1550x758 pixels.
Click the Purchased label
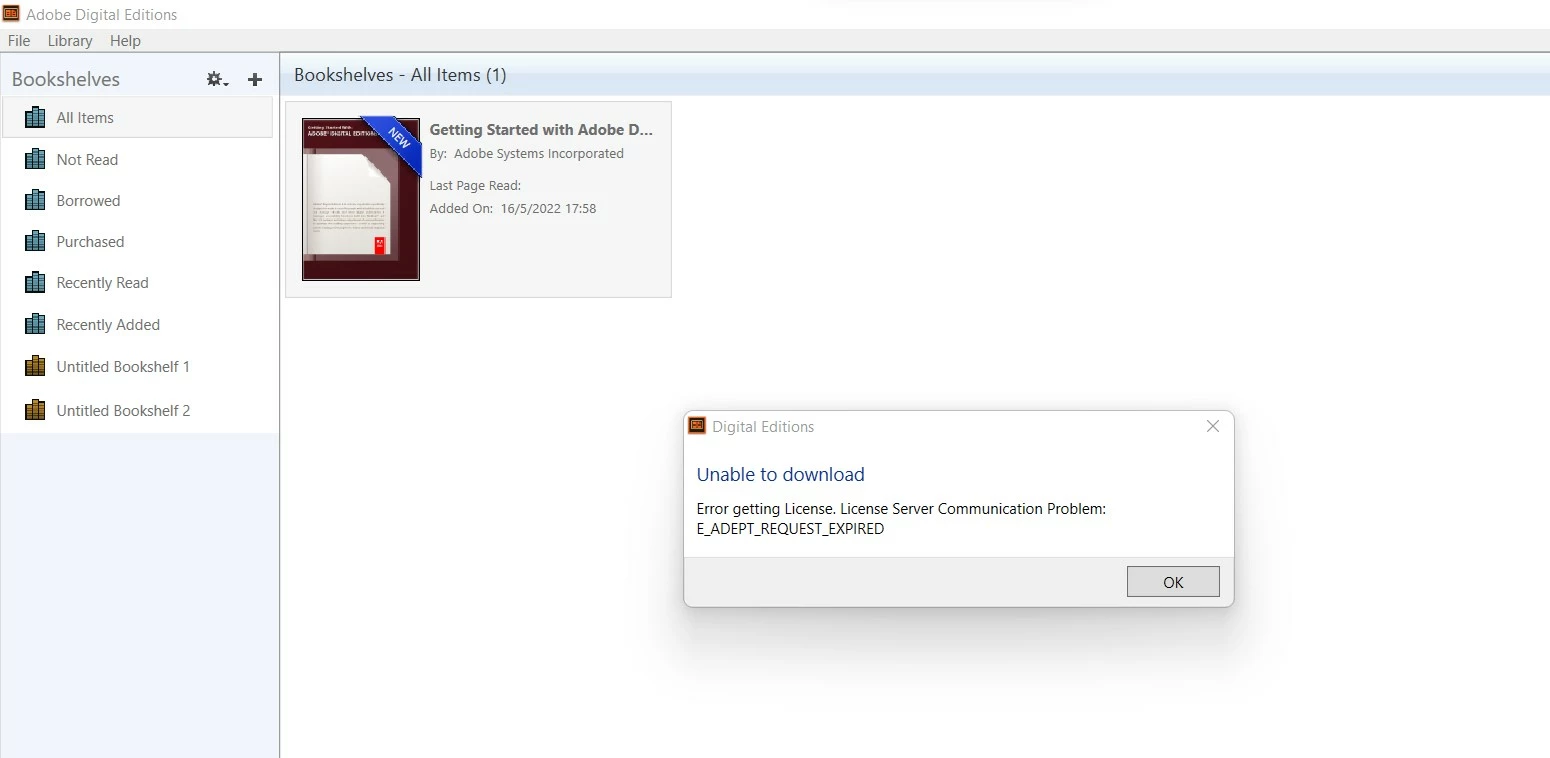point(90,241)
